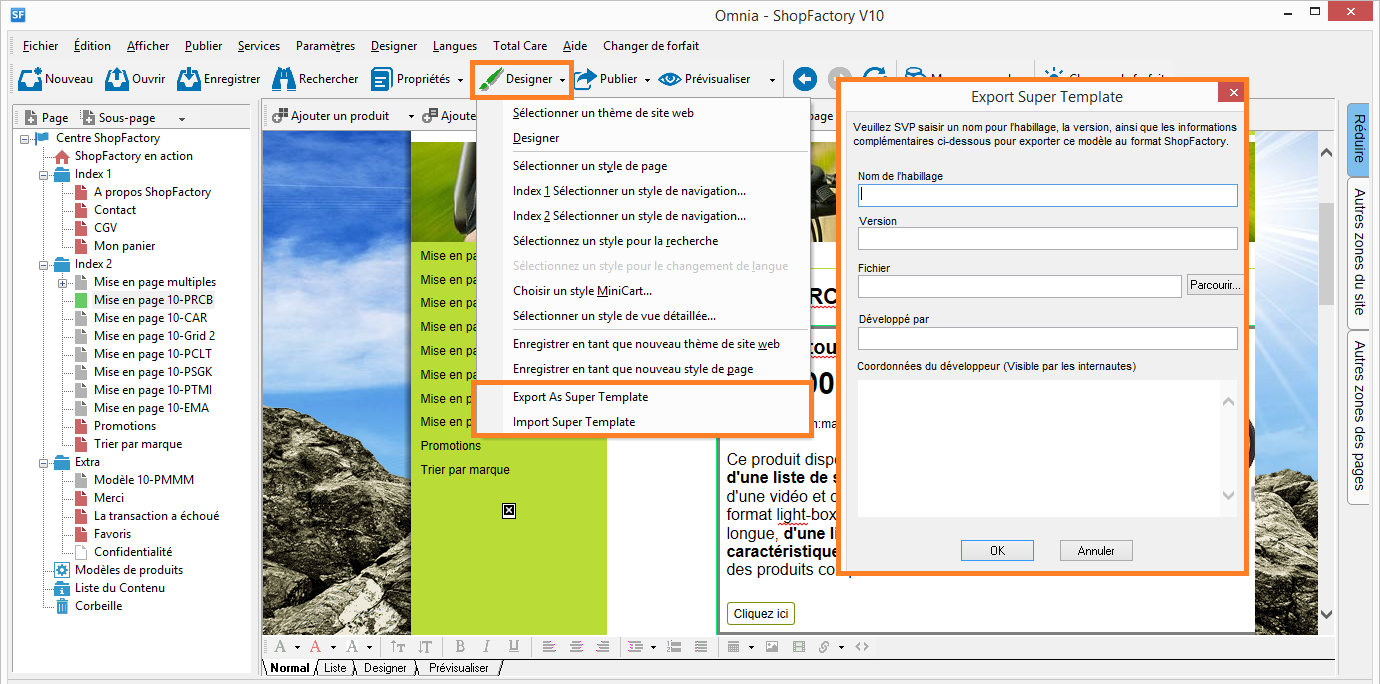Click the Nouveau toolbar icon
This screenshot has width=1380, height=684.
coord(30,79)
